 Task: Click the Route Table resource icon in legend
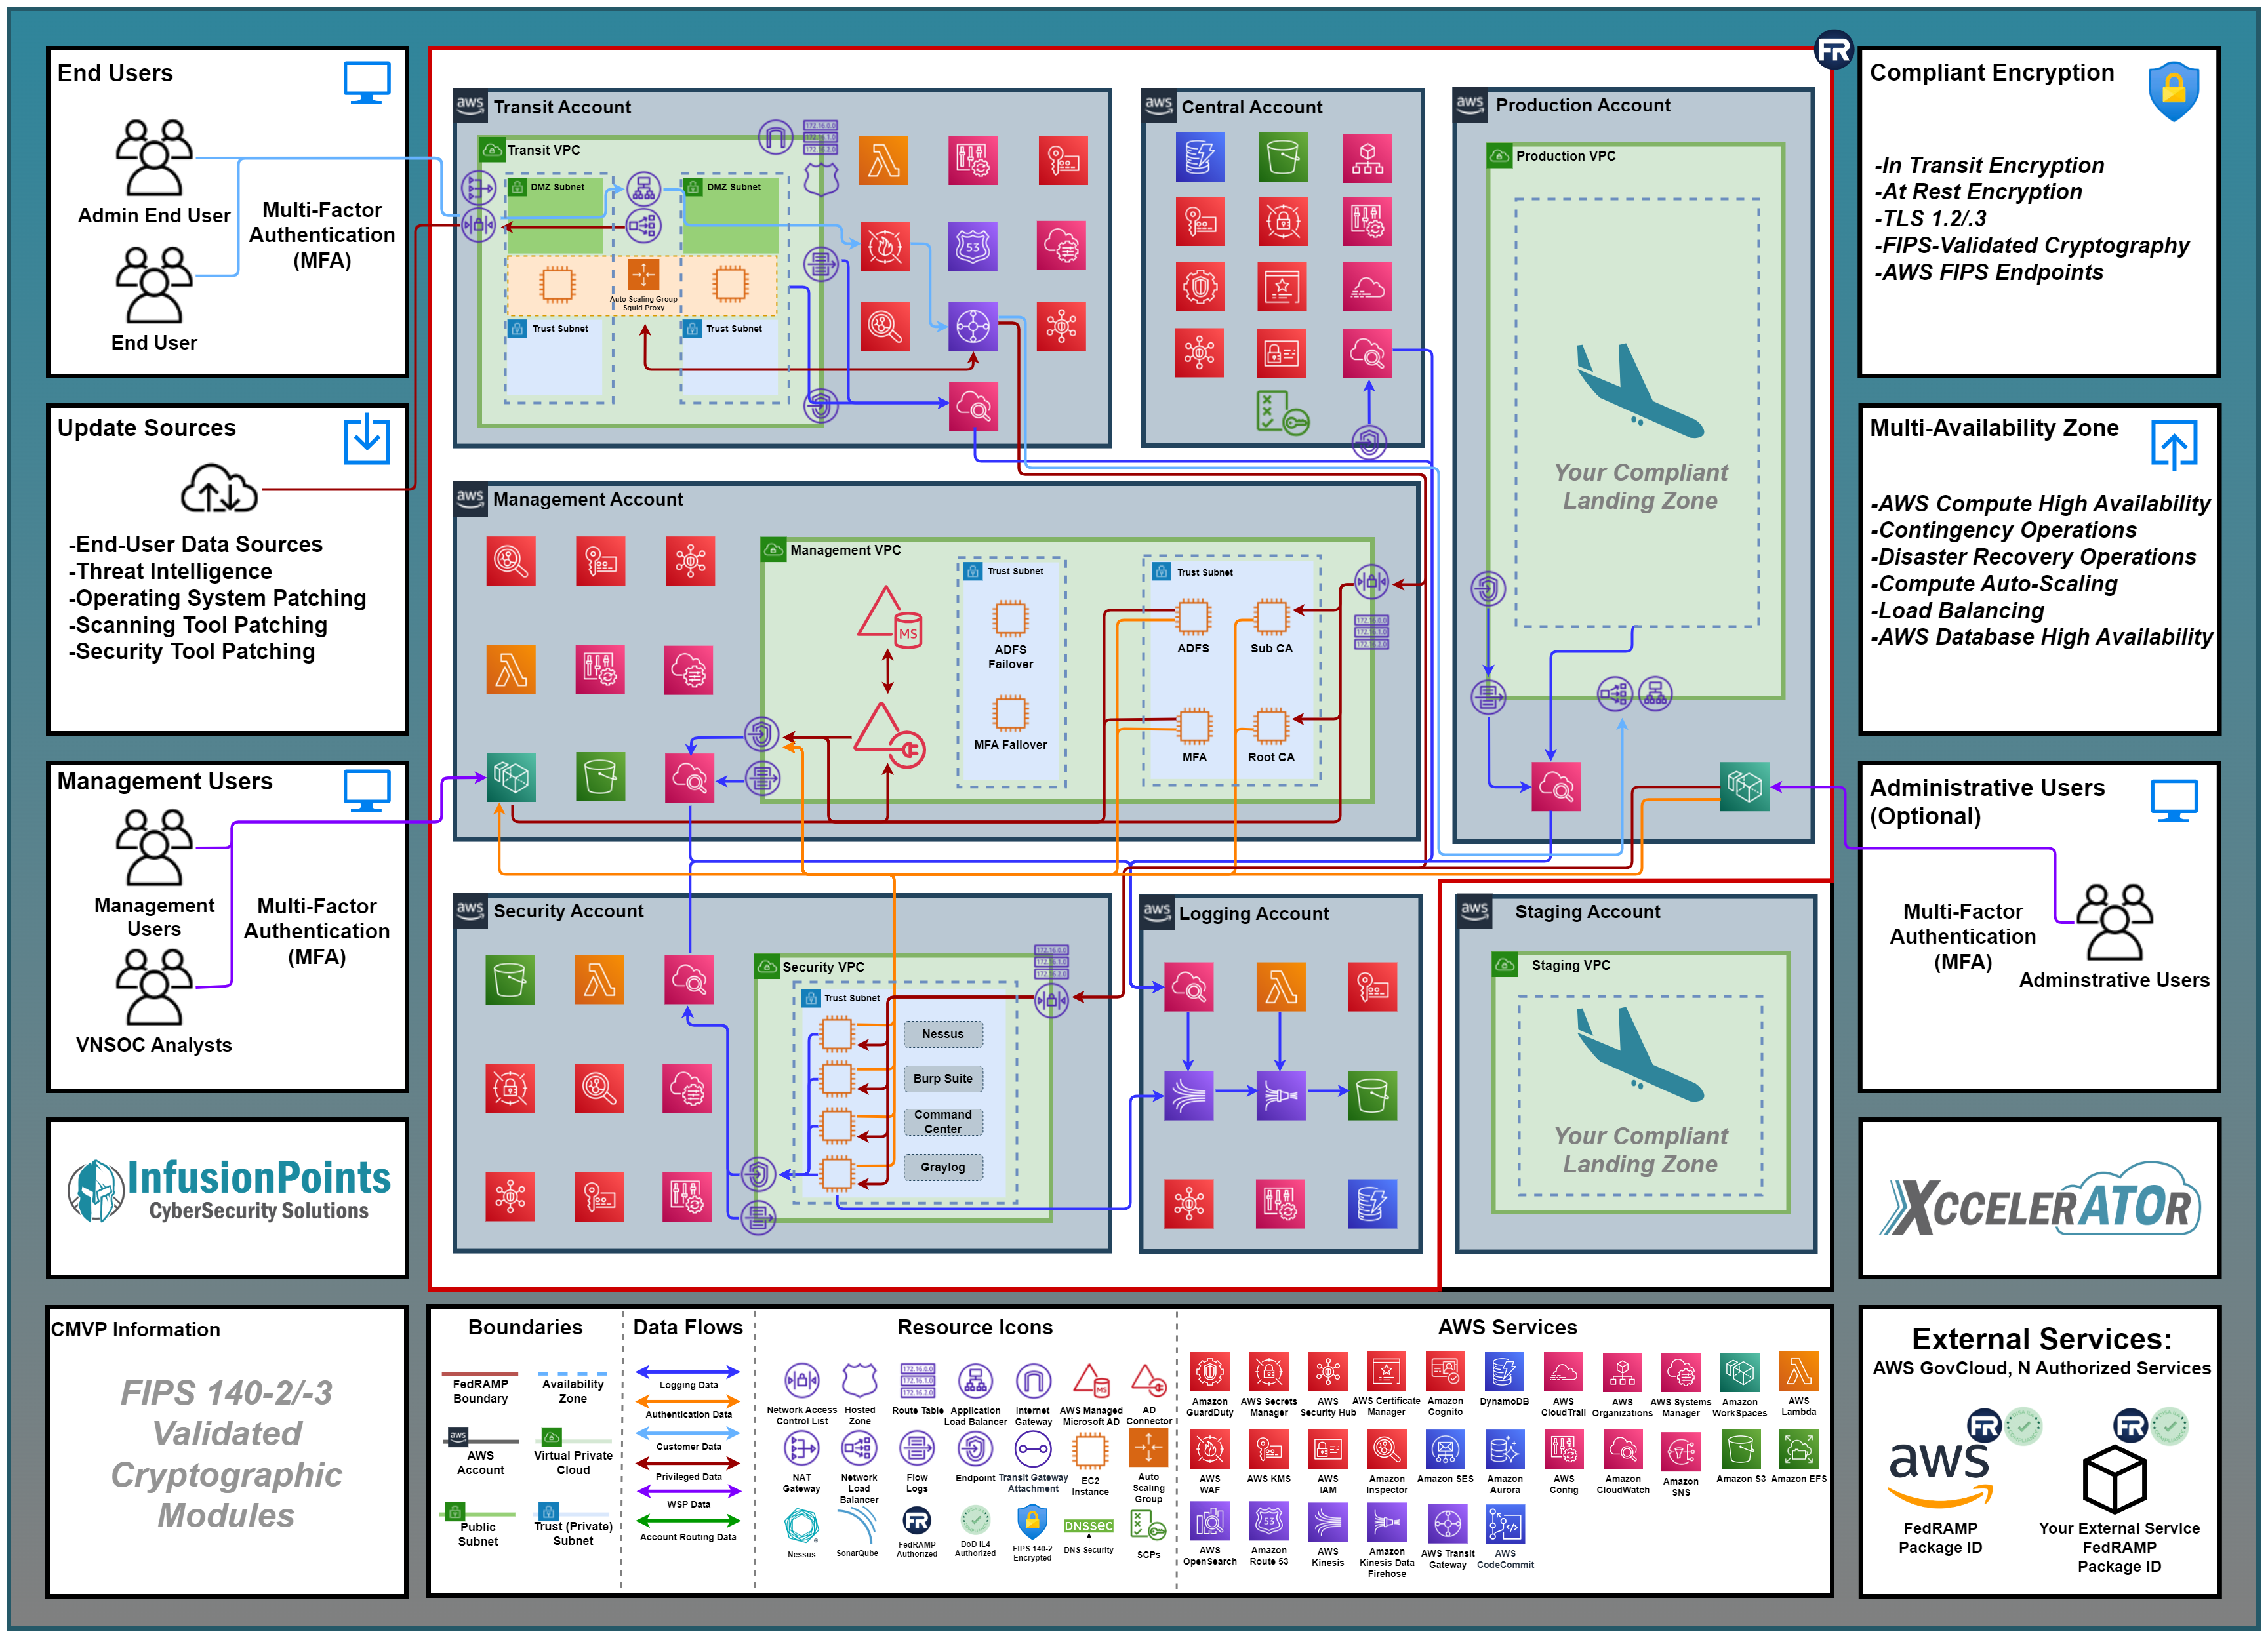[917, 1381]
